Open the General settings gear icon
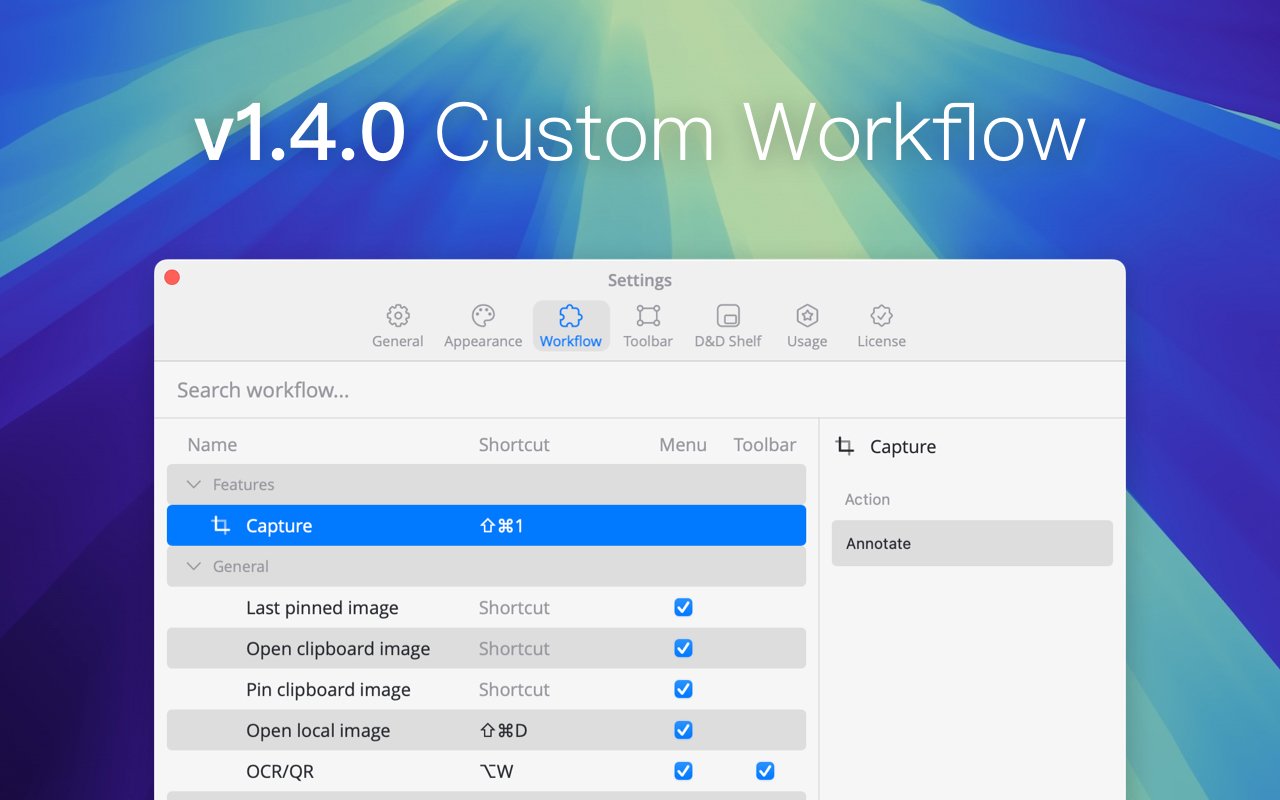This screenshot has height=800, width=1280. point(398,316)
